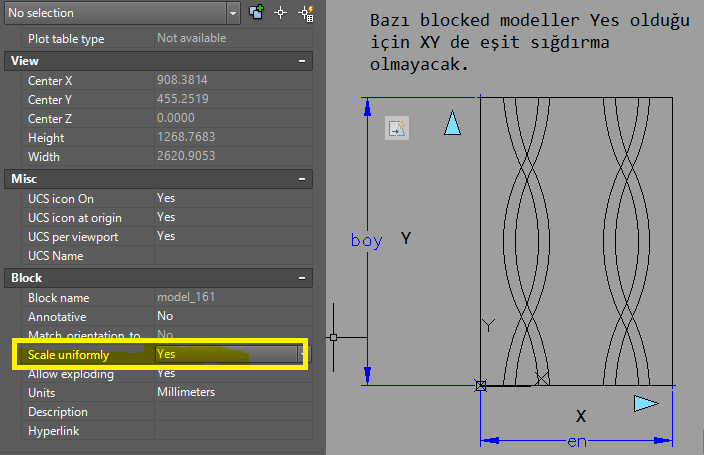Collapse the Misc section
Image resolution: width=704 pixels, height=455 pixels.
pos(302,178)
